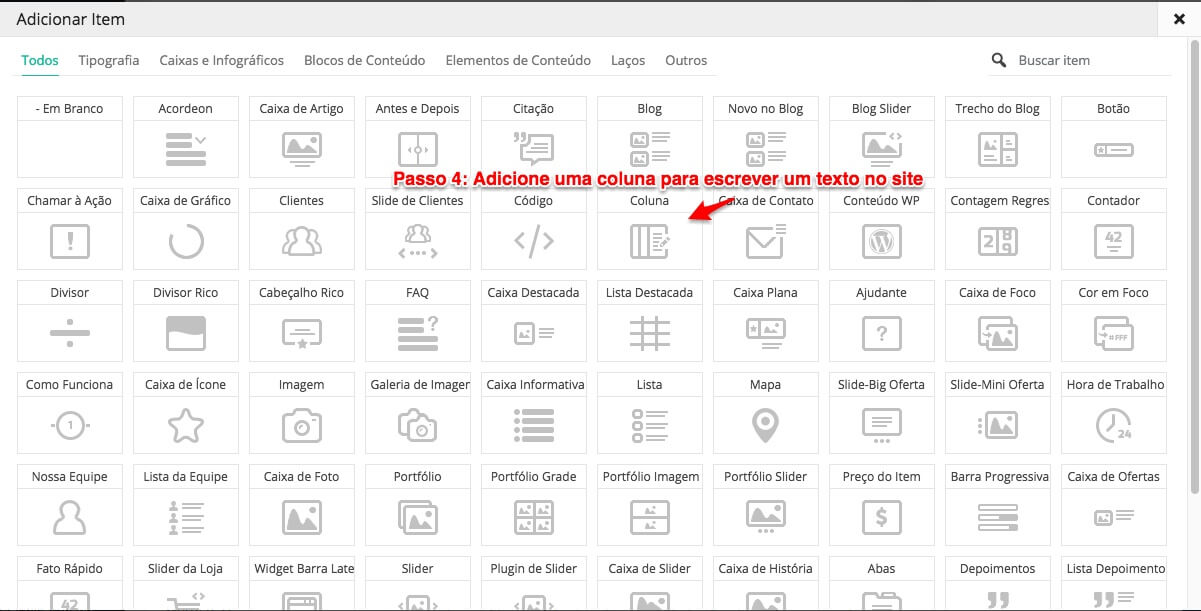Choose the FAQ item icon
This screenshot has height=611, width=1201.
click(417, 333)
